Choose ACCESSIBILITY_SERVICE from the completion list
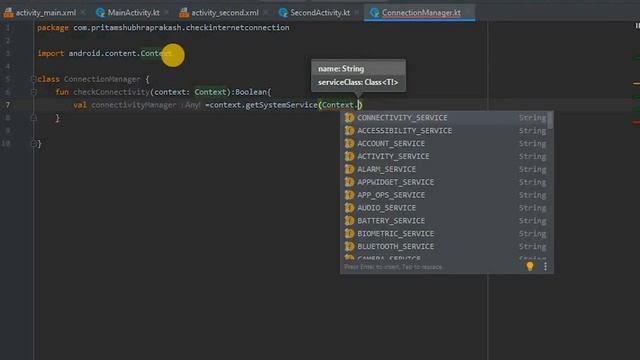The height and width of the screenshot is (360, 640). click(445, 131)
